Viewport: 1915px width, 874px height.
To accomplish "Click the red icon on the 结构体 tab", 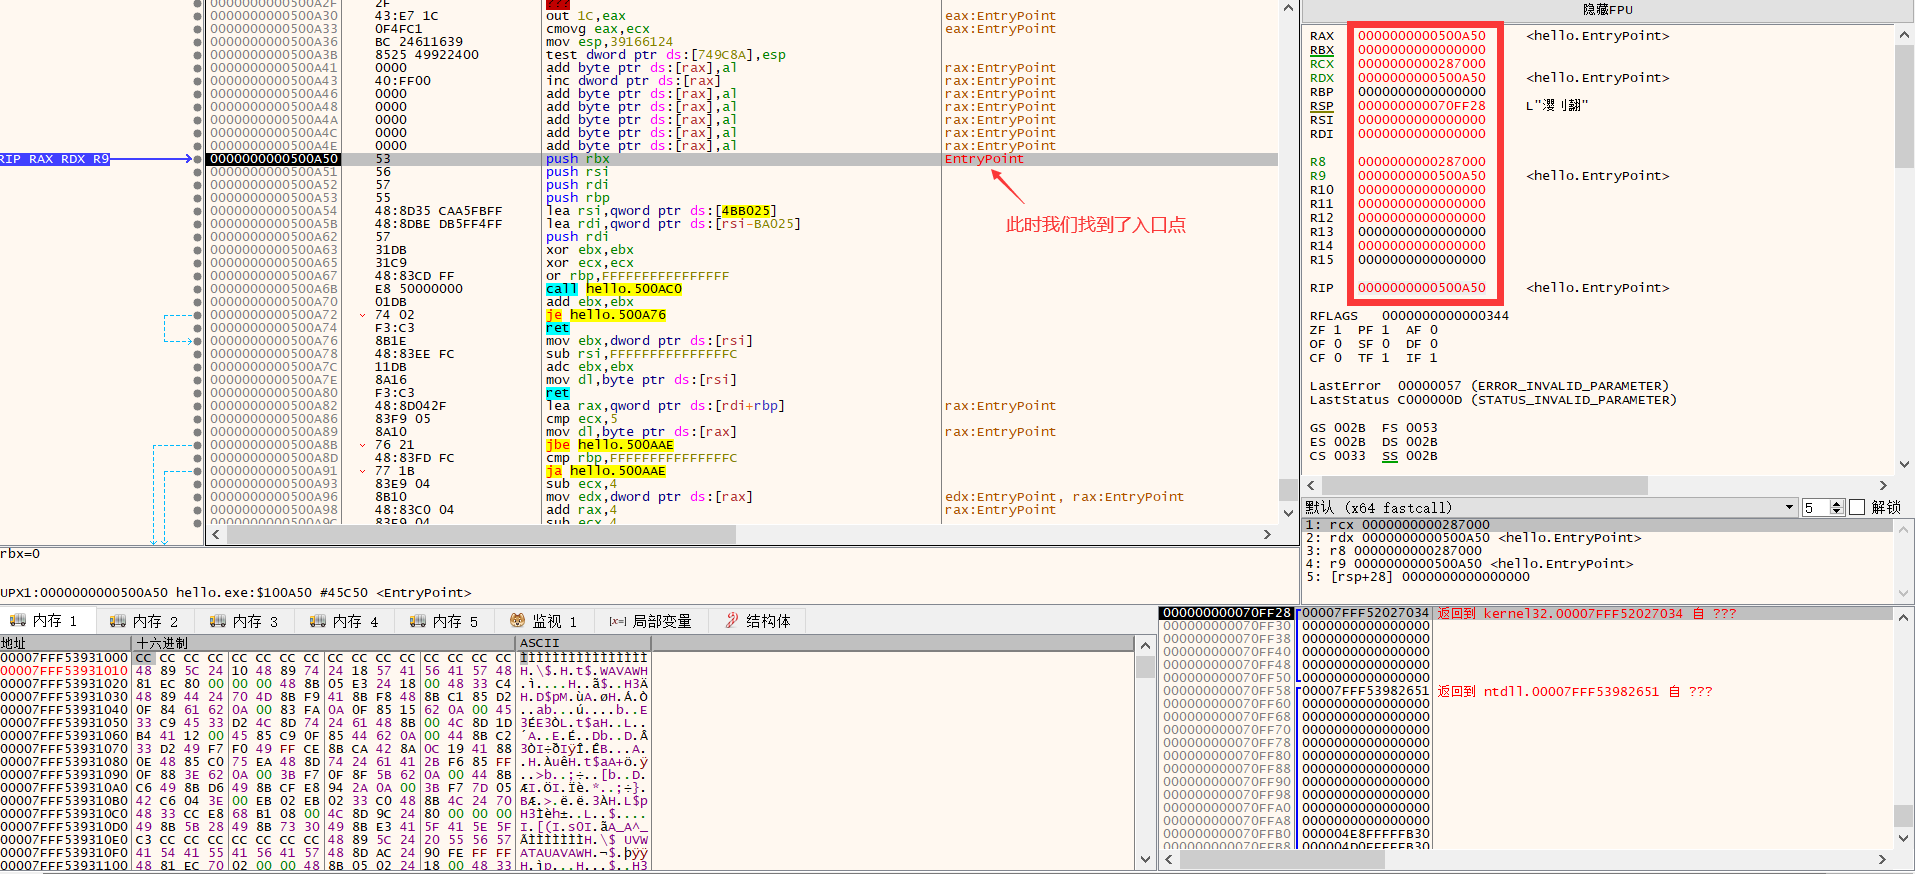I will click(x=732, y=621).
